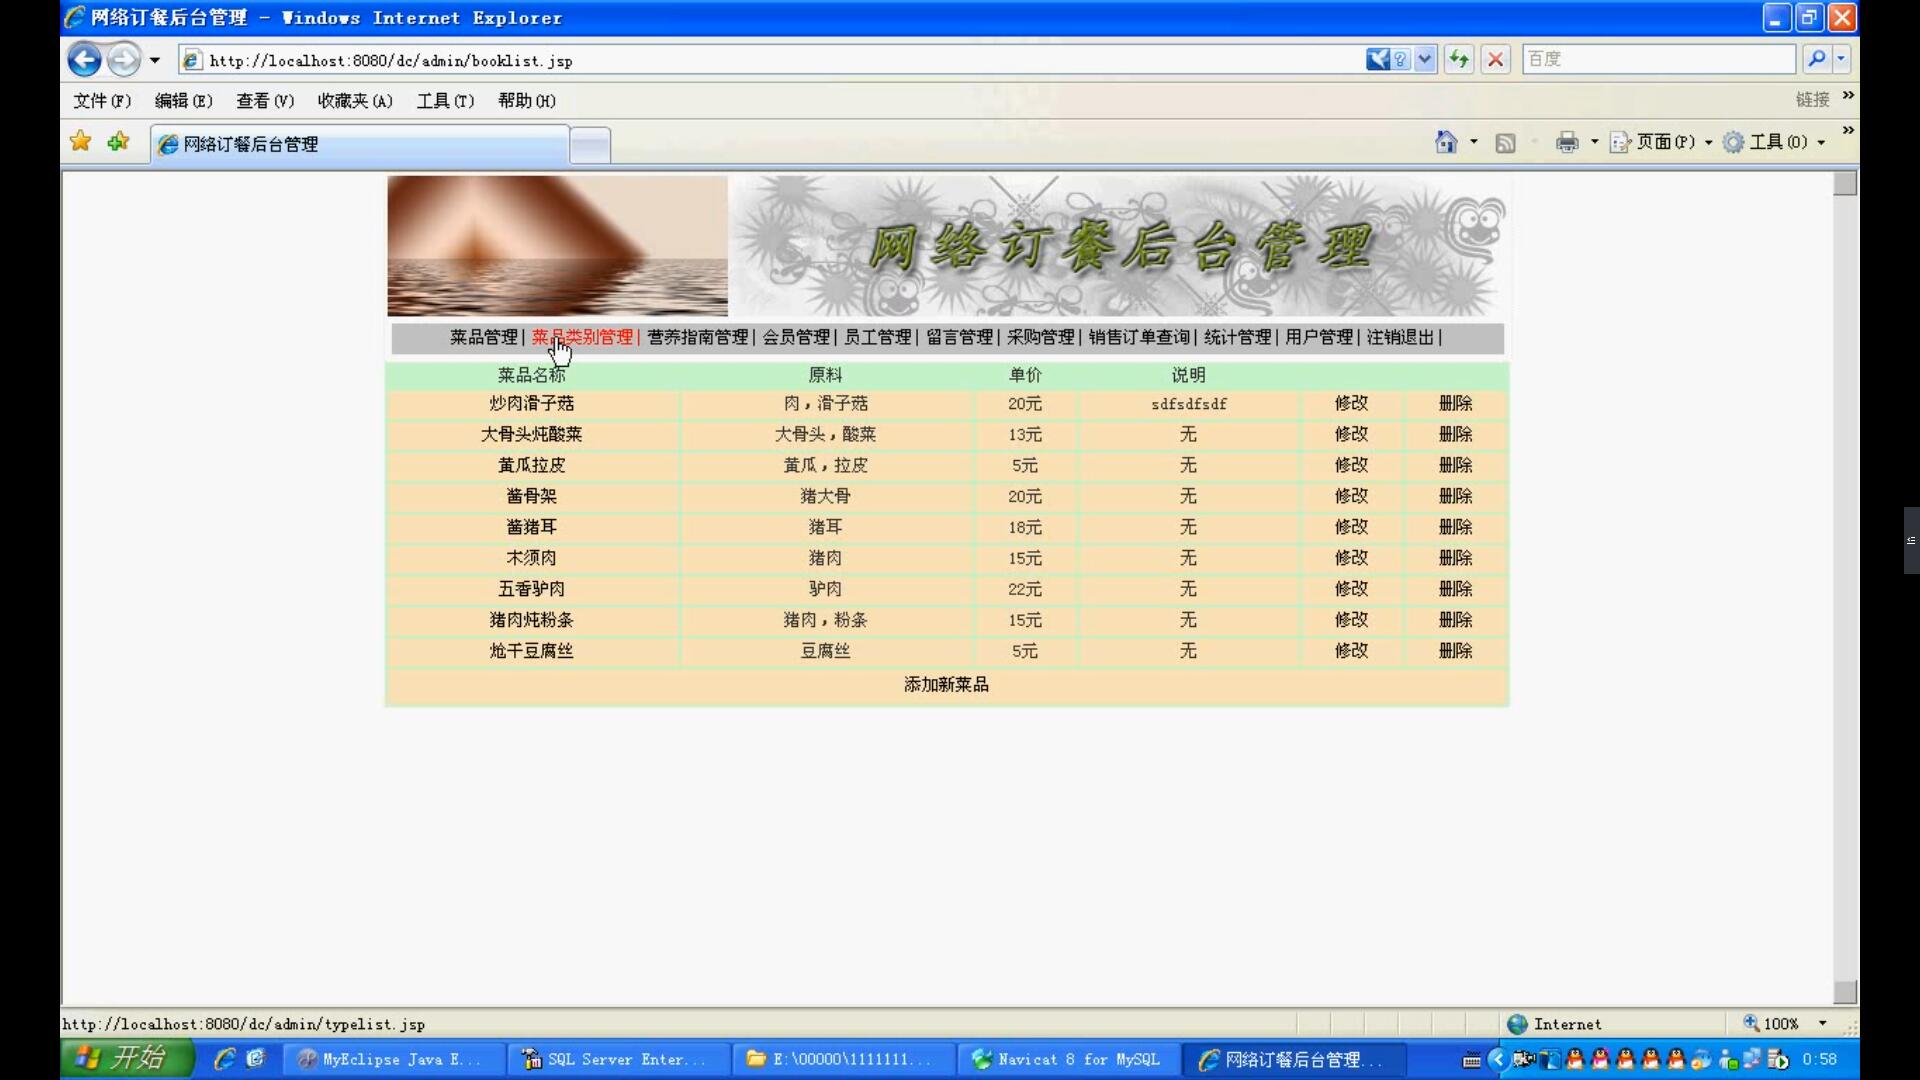1920x1080 pixels.
Task: Open the 工具(T) menu
Action: click(x=445, y=101)
